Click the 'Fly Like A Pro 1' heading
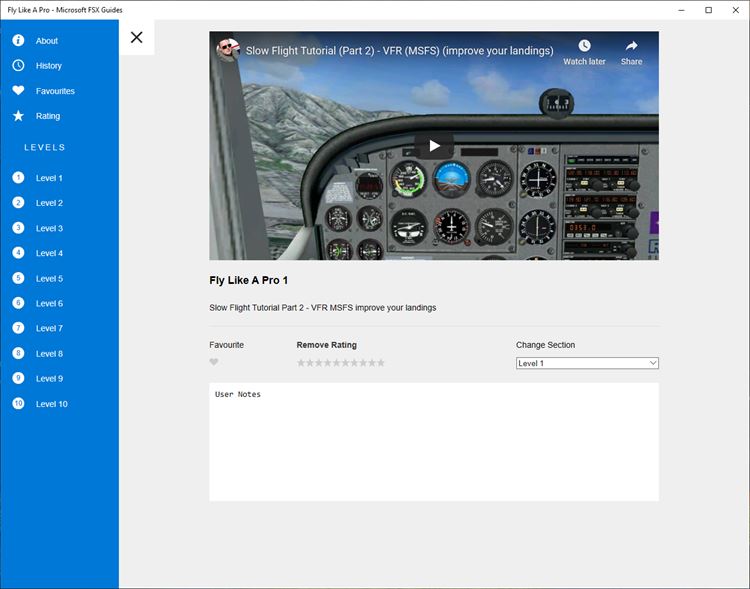The image size is (750, 589). pos(248,280)
